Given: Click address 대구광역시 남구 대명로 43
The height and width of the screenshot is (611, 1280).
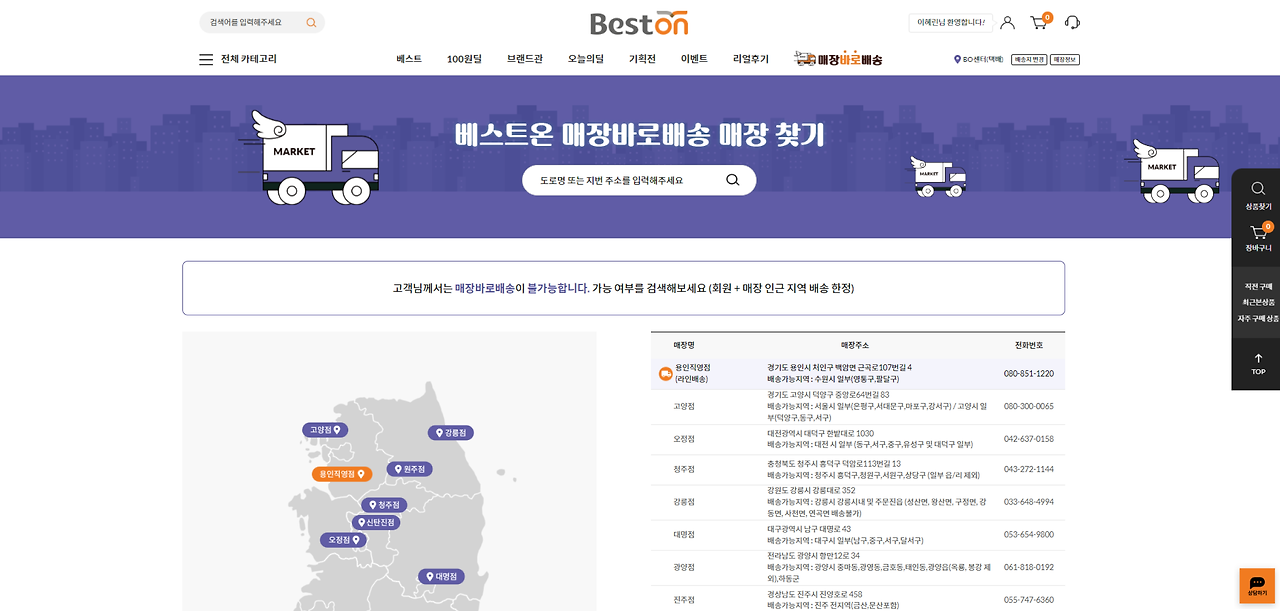Looking at the screenshot, I should coord(809,529).
